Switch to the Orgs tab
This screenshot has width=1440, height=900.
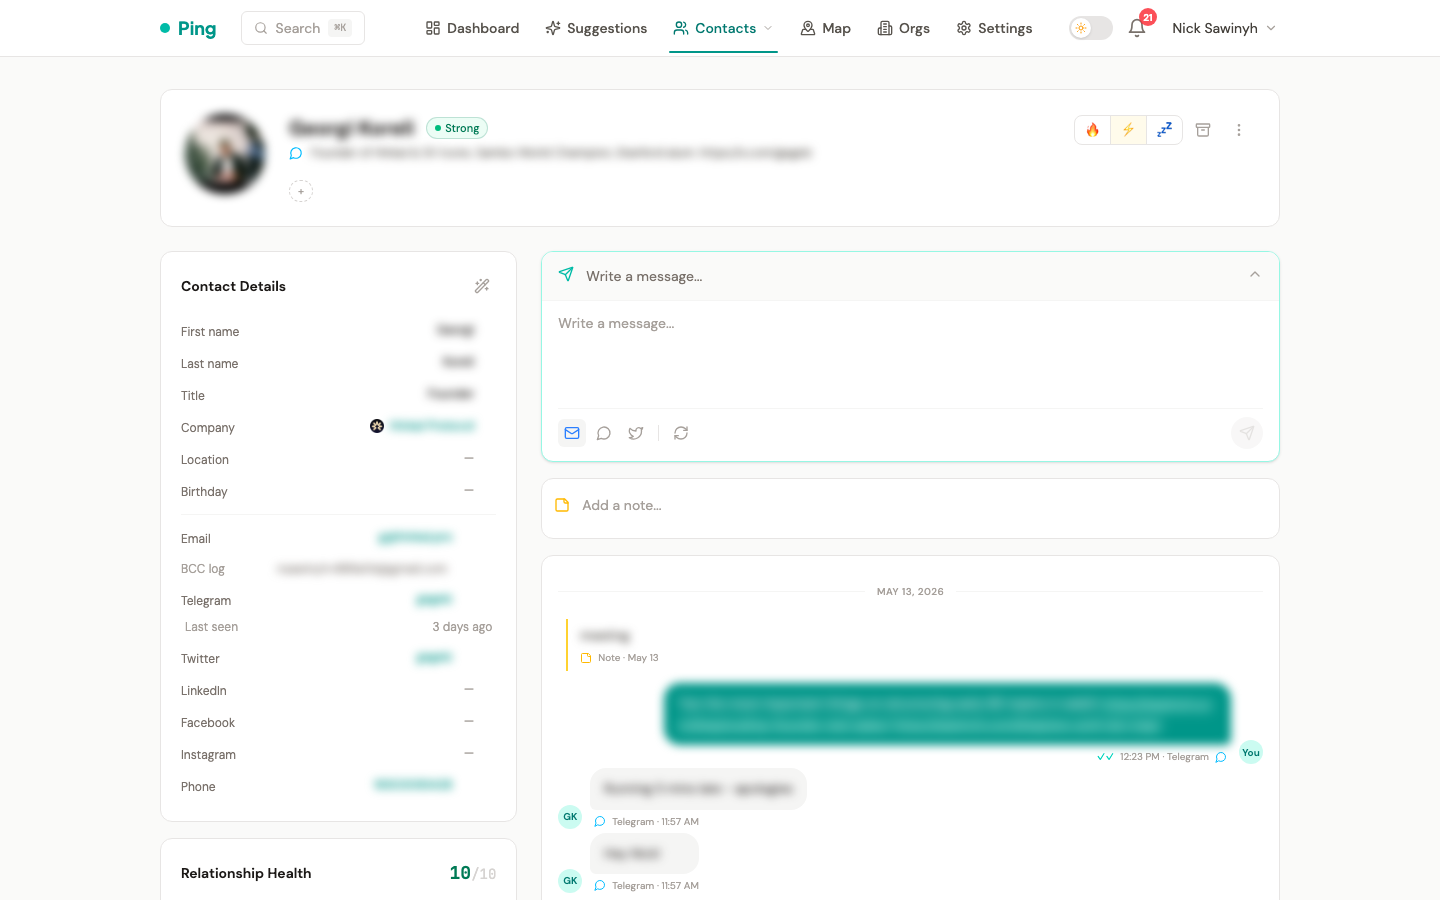pyautogui.click(x=903, y=28)
